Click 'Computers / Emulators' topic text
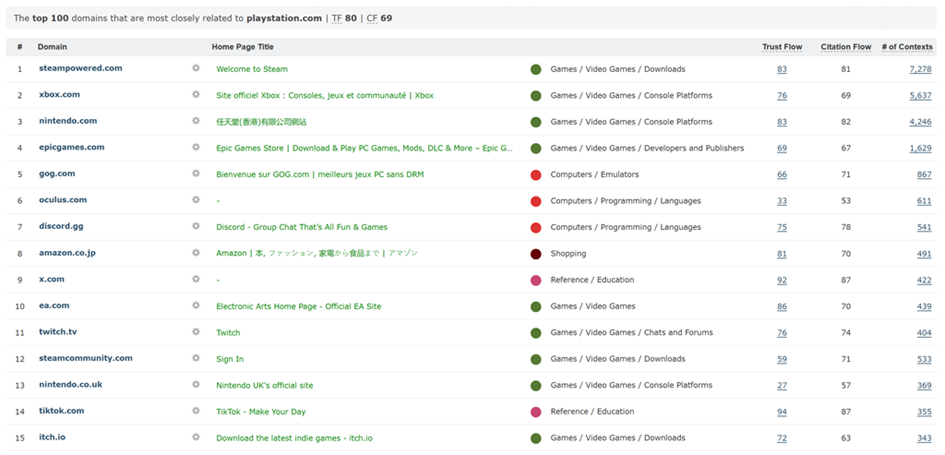945x455 pixels. pyautogui.click(x=594, y=175)
